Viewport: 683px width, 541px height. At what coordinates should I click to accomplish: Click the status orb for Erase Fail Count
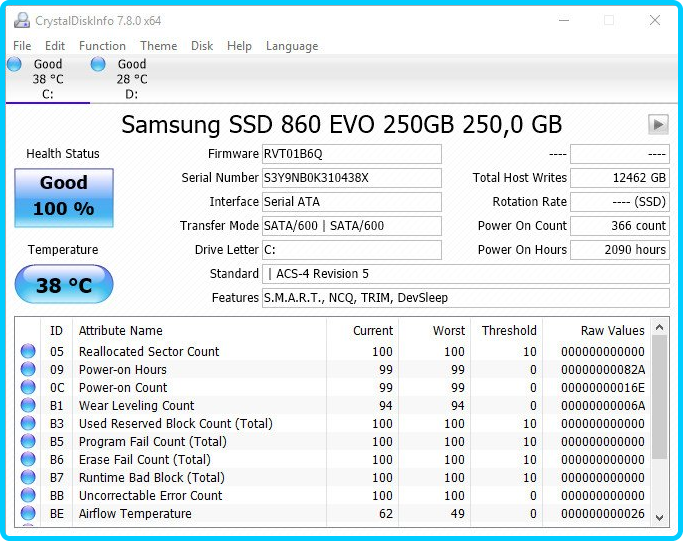point(28,459)
